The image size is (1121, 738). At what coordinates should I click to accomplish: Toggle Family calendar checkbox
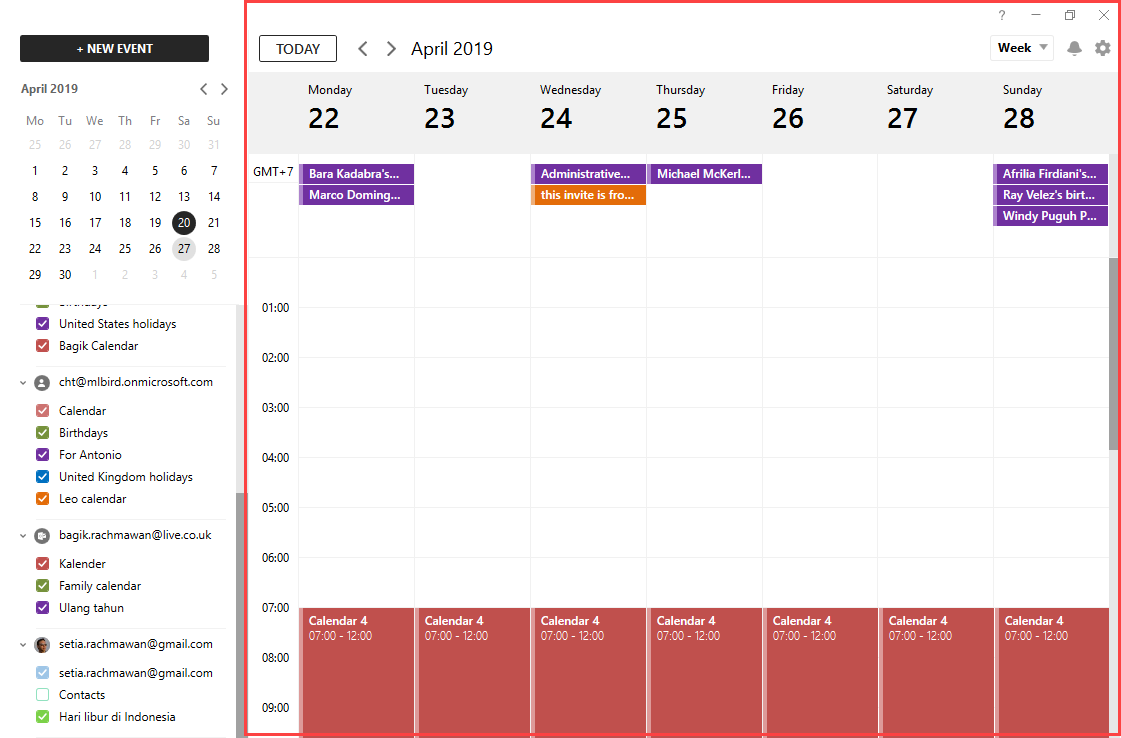click(x=42, y=586)
